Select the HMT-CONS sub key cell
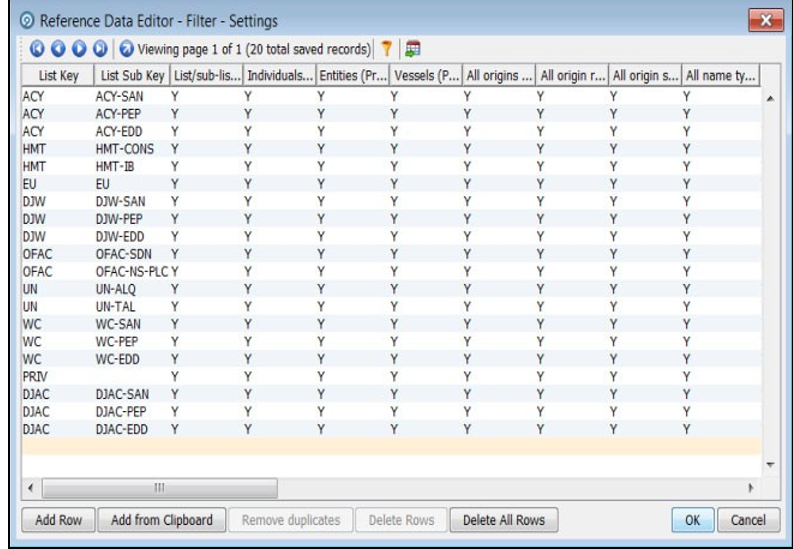This screenshot has width=793, height=549. point(132,149)
